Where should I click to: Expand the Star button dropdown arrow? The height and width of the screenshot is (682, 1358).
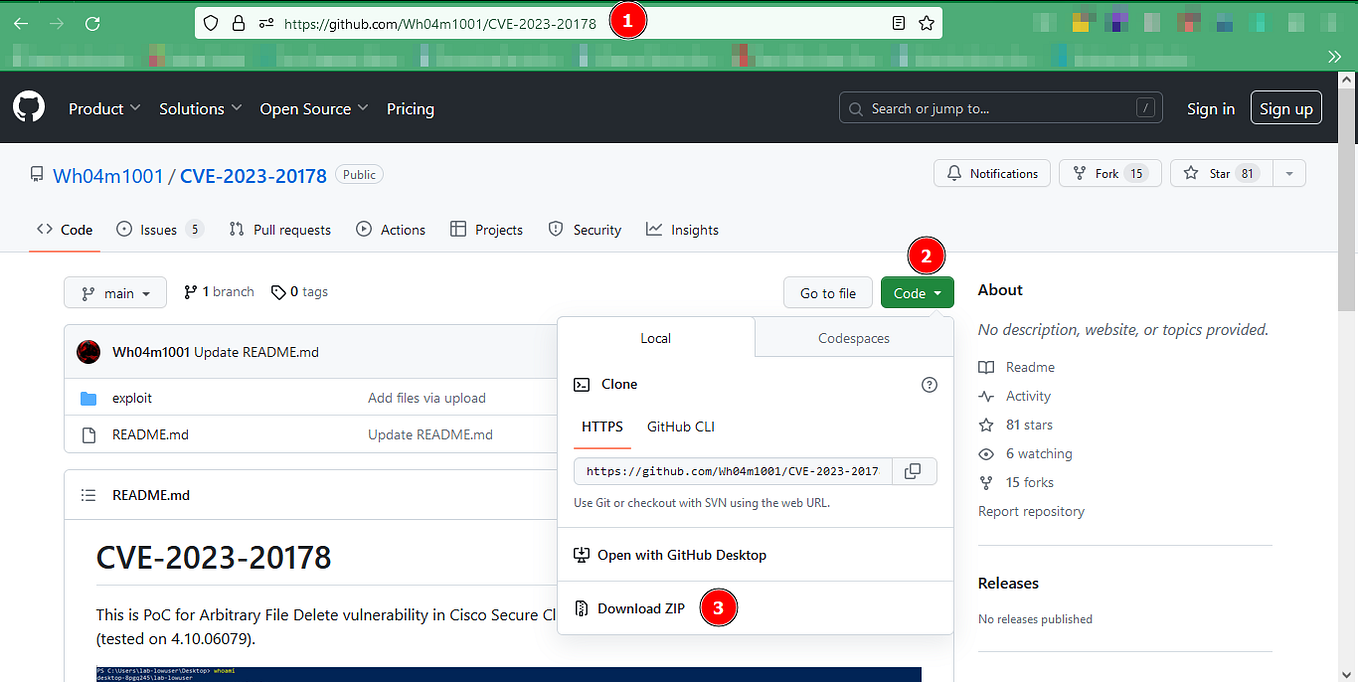(x=1288, y=172)
